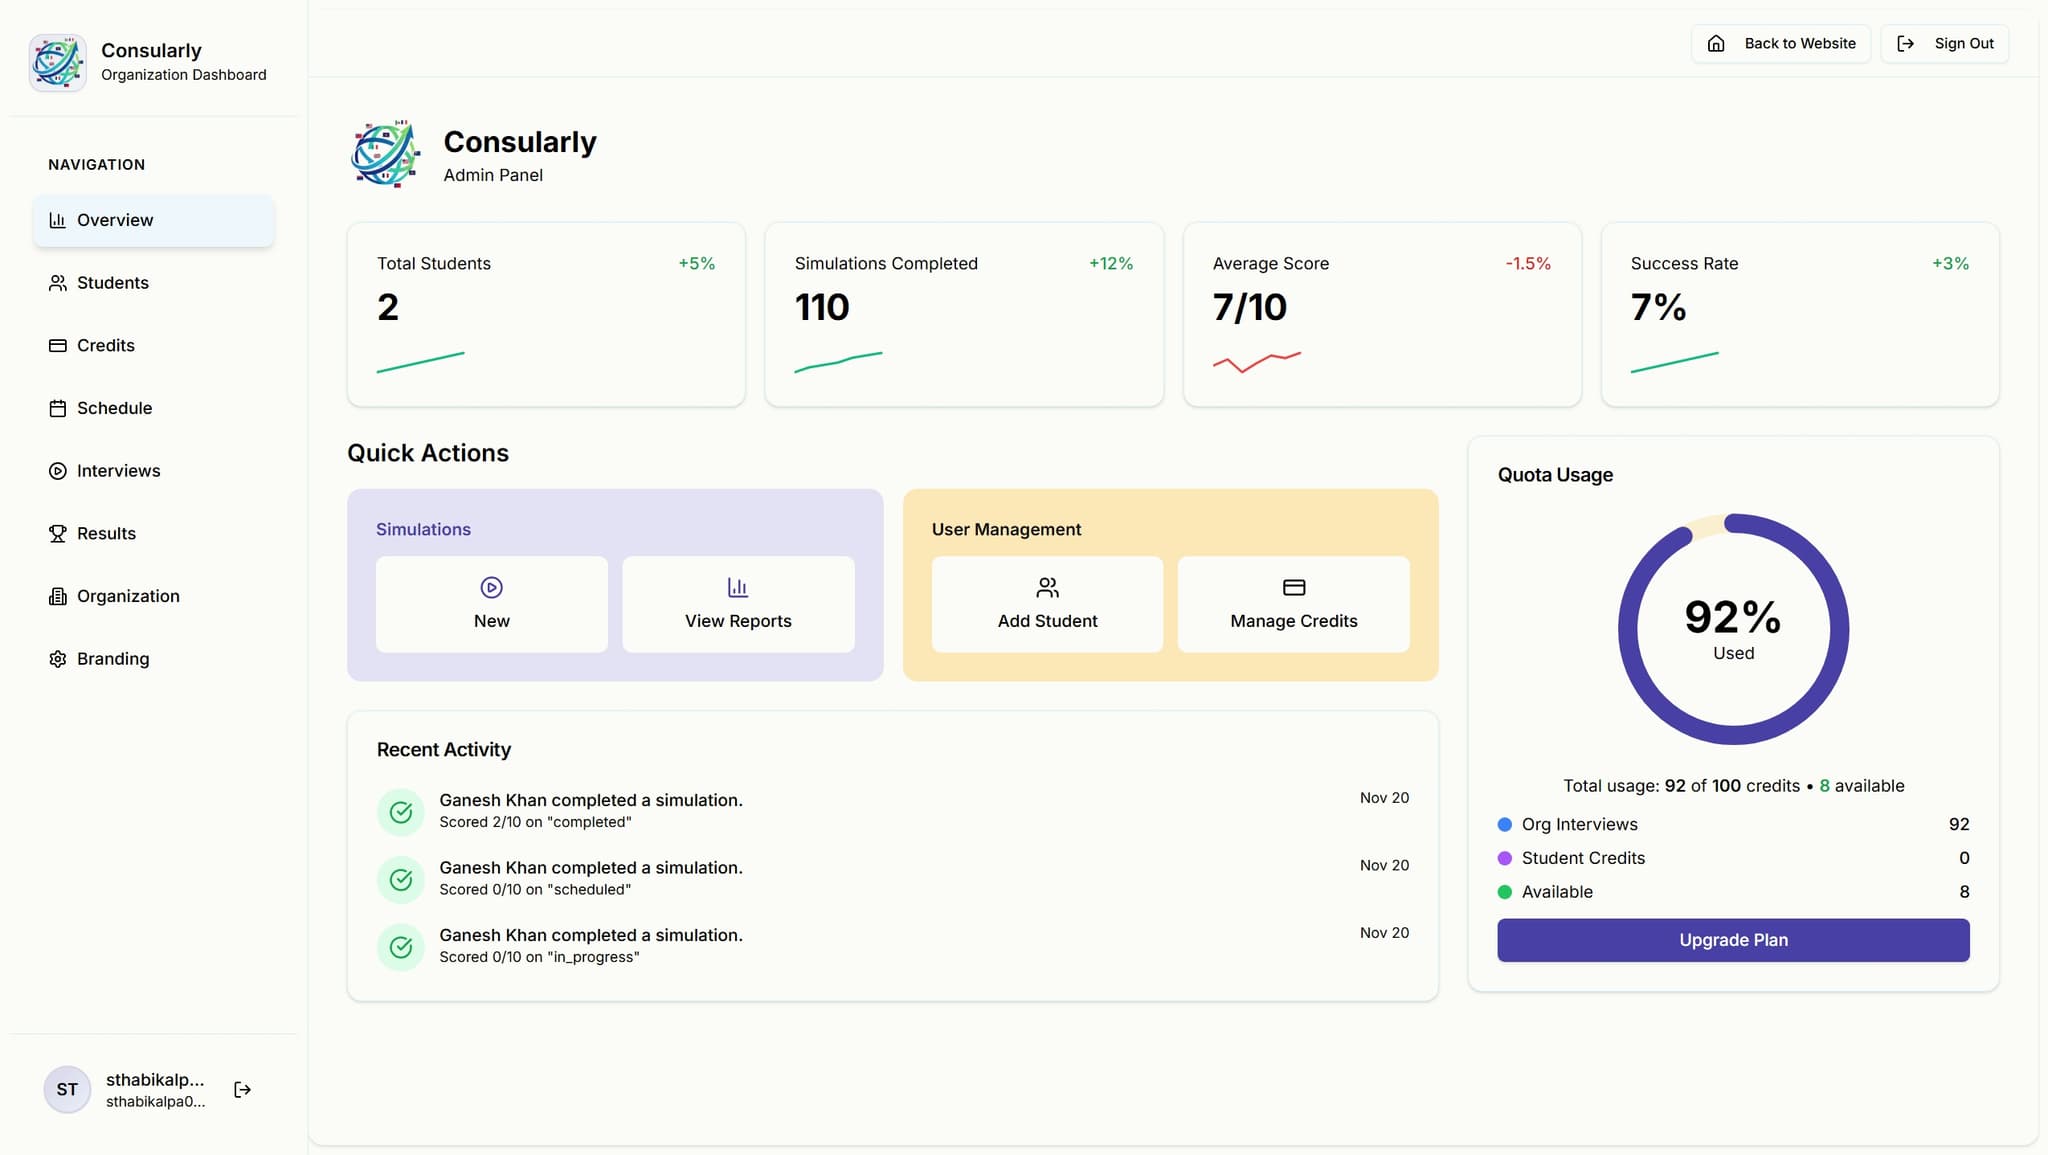Screen dimensions: 2048x1155
Task: Select Branding in the navigation
Action: click(112, 659)
